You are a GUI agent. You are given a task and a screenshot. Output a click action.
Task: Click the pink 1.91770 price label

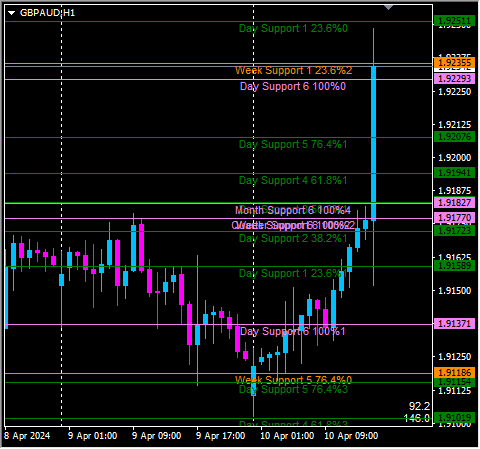[454, 218]
